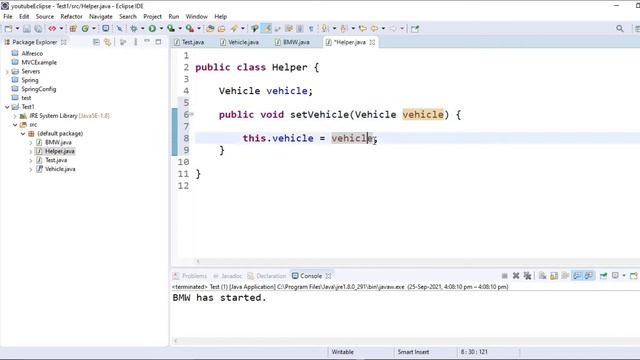This screenshot has width=640, height=360.
Task: Select Test.java in Package Explorer
Action: pos(56,160)
